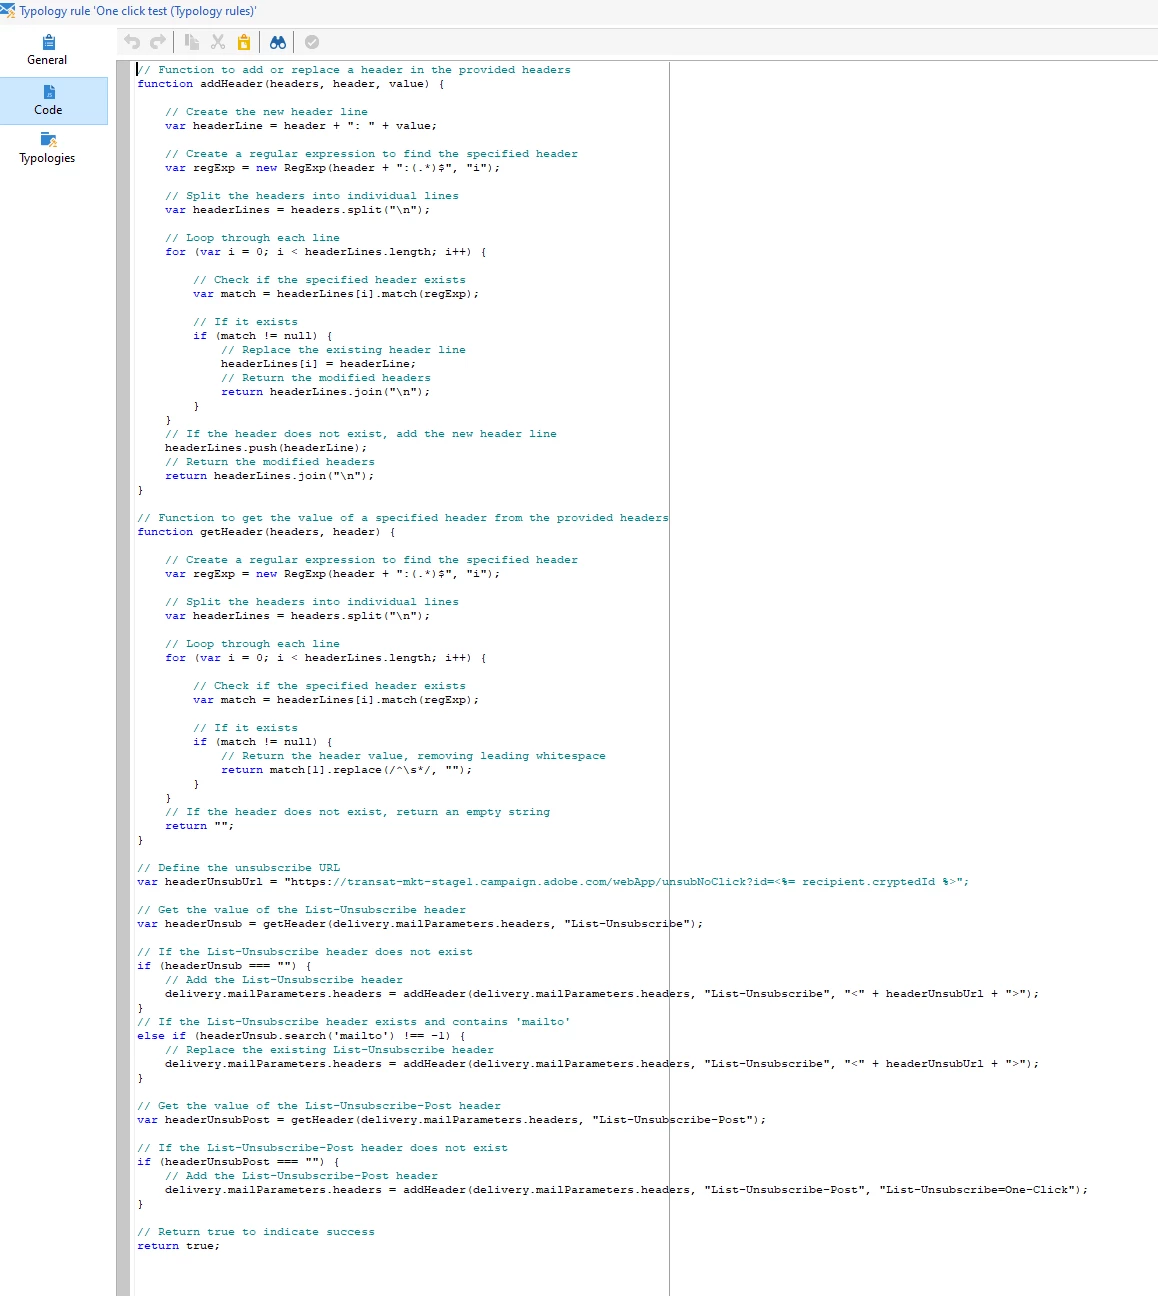Click the line 'var headerUnsub = getHeader(...)'

tap(420, 924)
